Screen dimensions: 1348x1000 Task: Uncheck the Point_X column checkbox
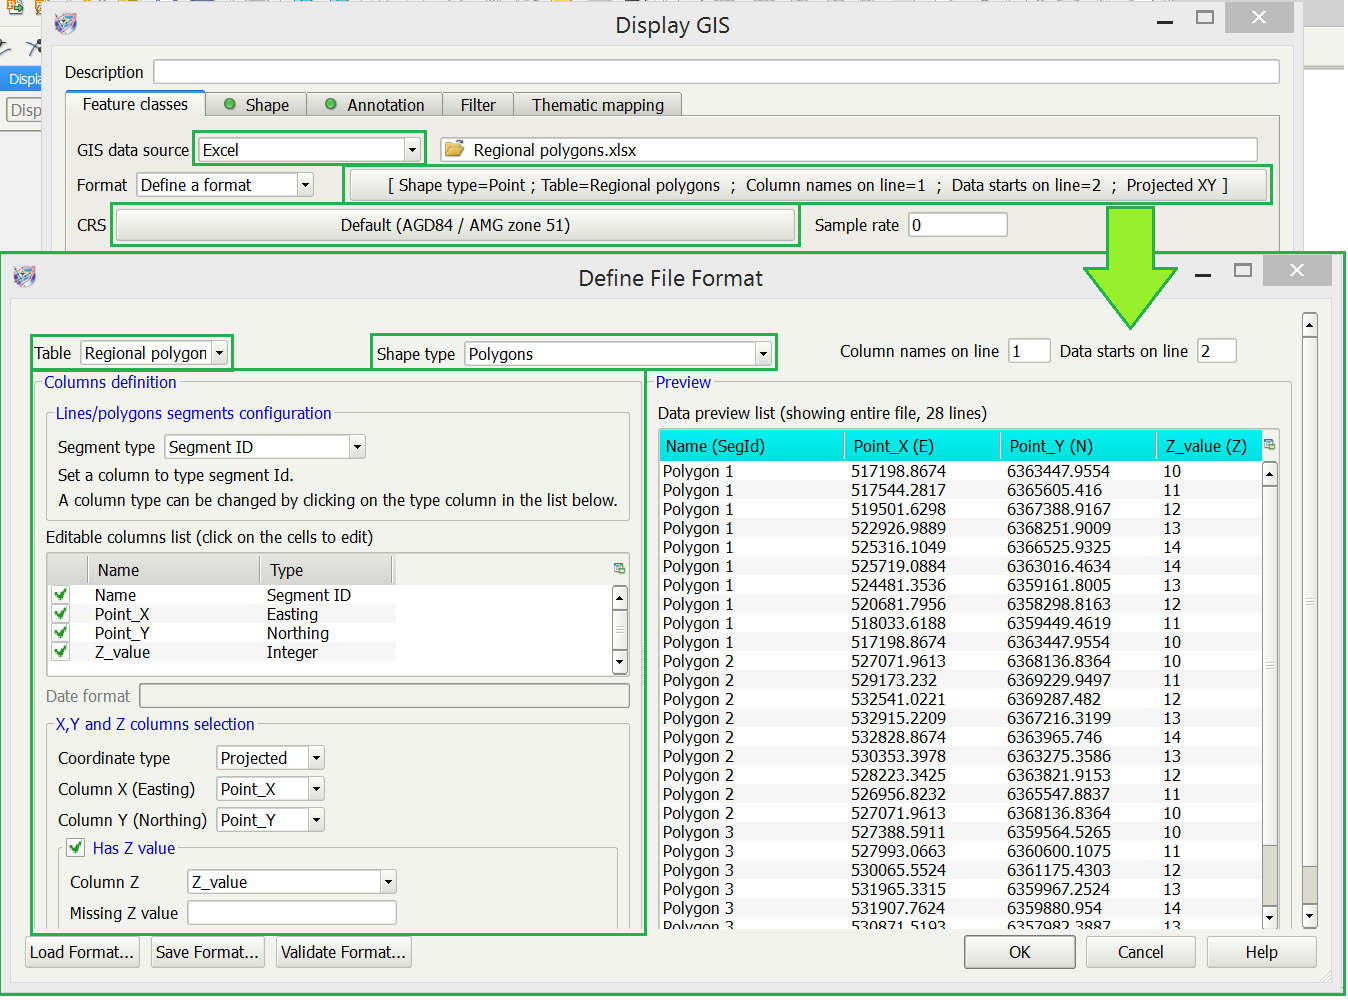tap(61, 614)
